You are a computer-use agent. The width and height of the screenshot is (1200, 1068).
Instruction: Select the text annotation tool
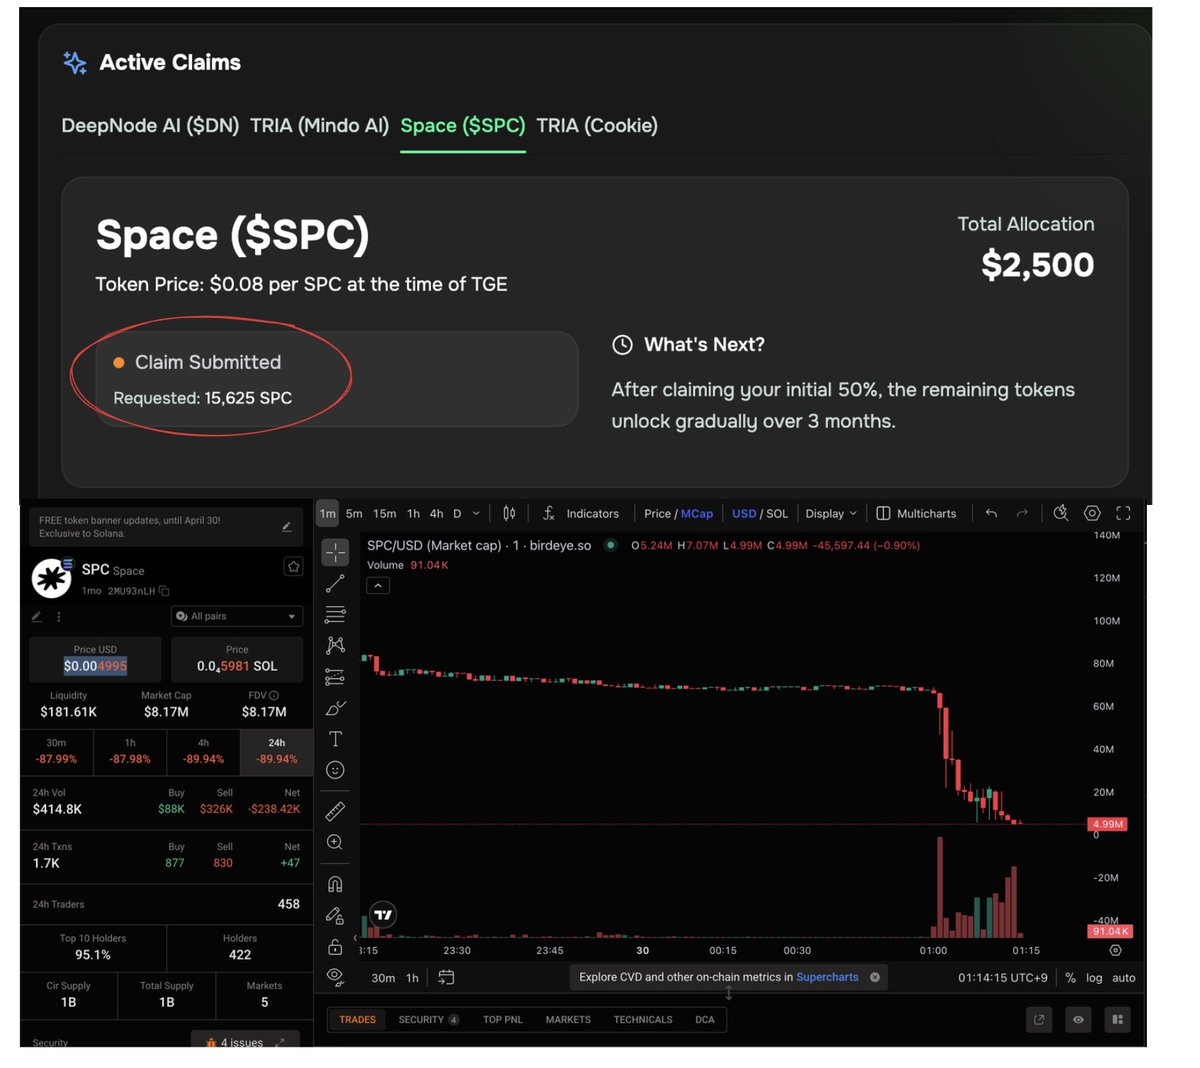[335, 739]
